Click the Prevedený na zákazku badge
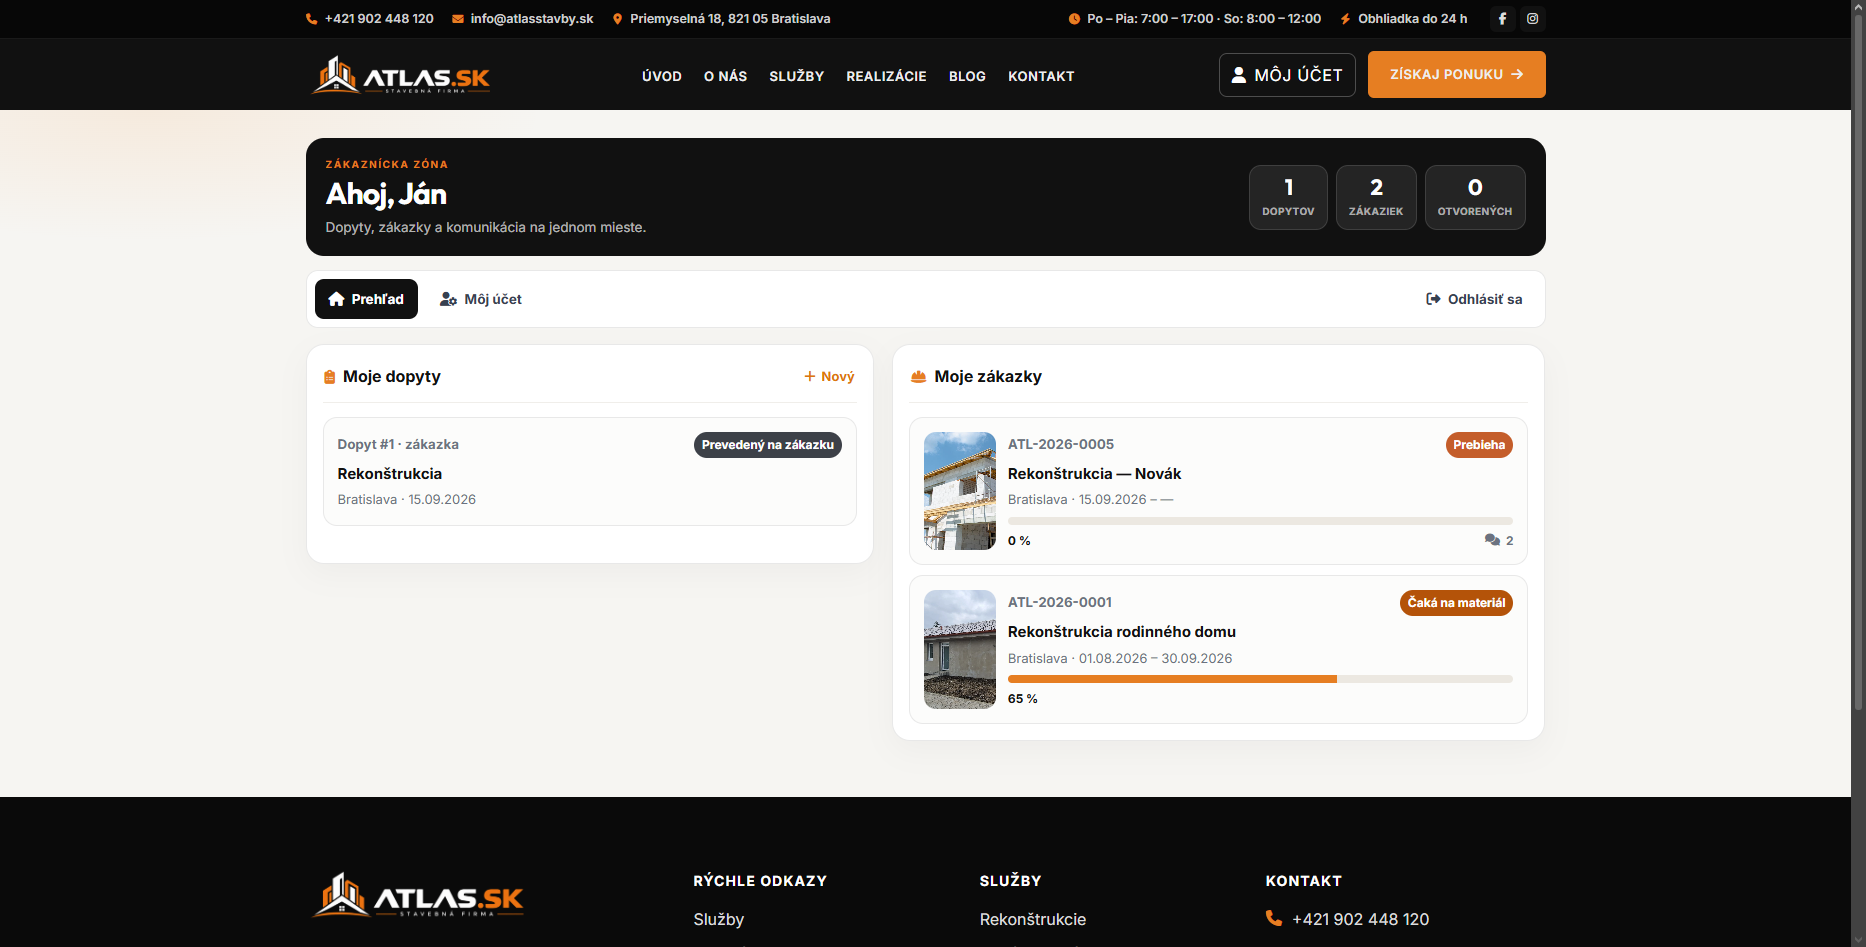1866x947 pixels. pyautogui.click(x=768, y=445)
